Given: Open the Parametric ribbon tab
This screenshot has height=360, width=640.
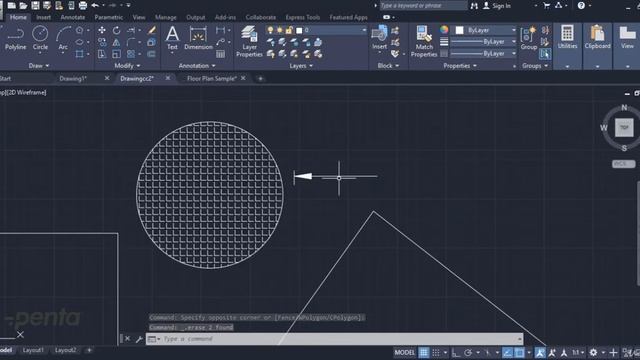Looking at the screenshot, I should click(x=109, y=17).
